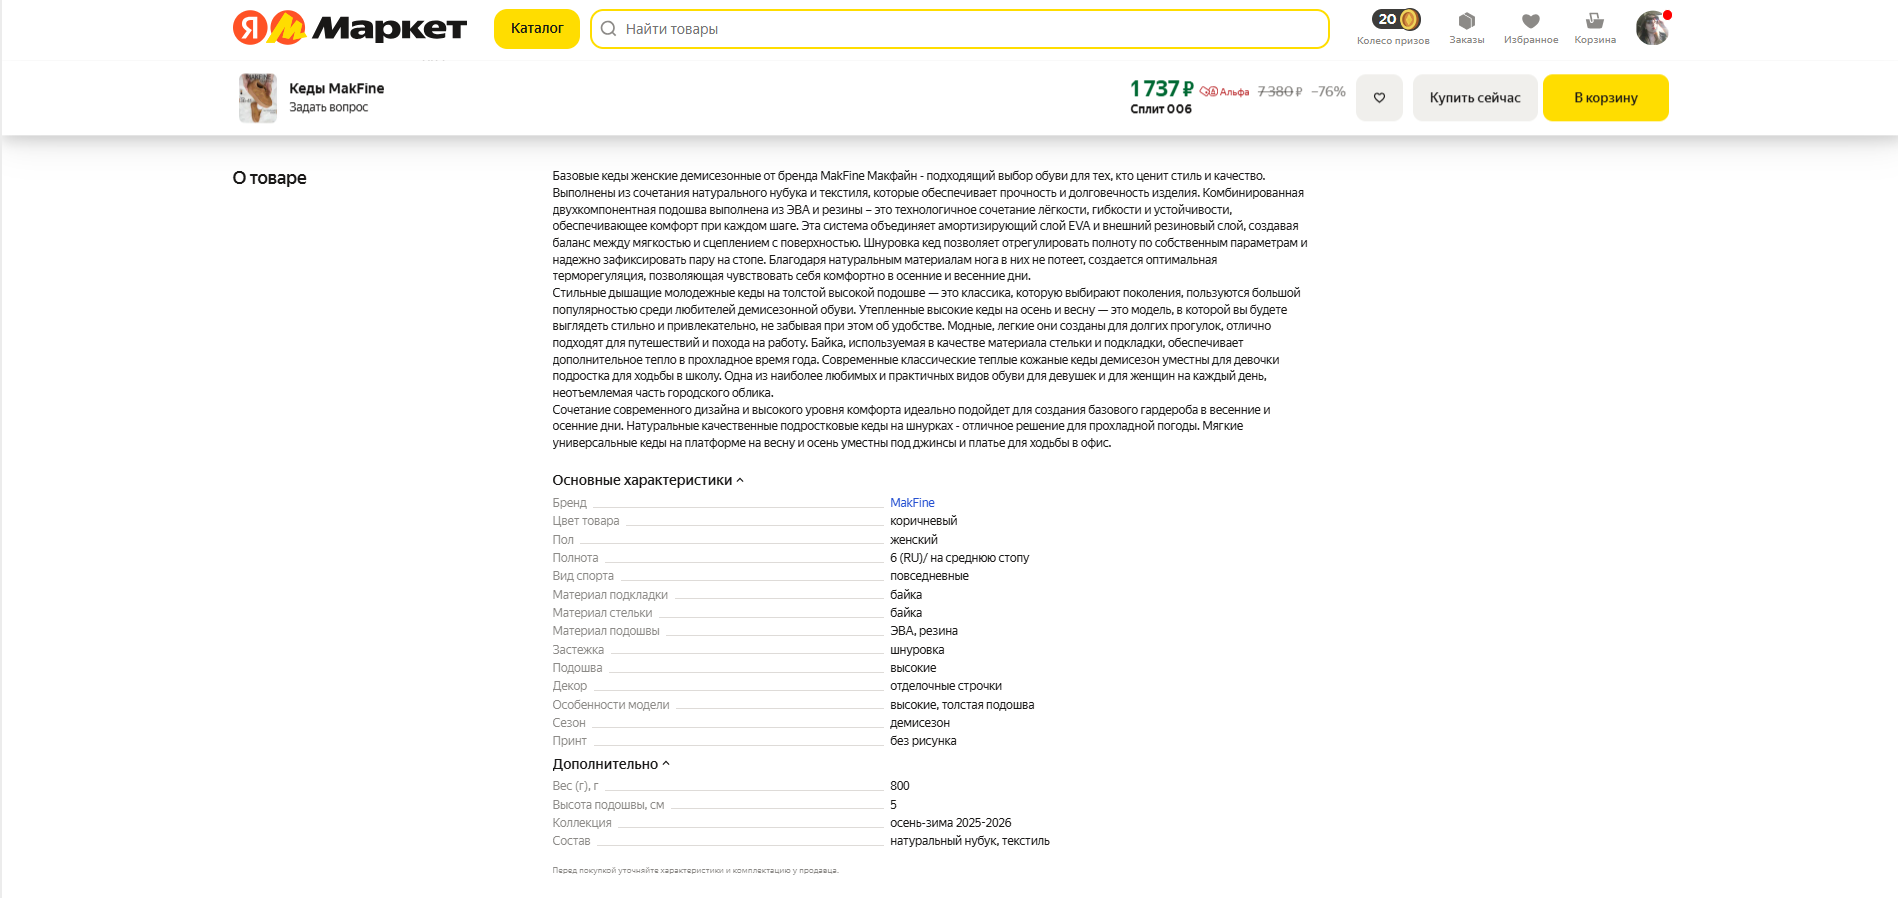Click the magnifier icon in search field

(608, 29)
